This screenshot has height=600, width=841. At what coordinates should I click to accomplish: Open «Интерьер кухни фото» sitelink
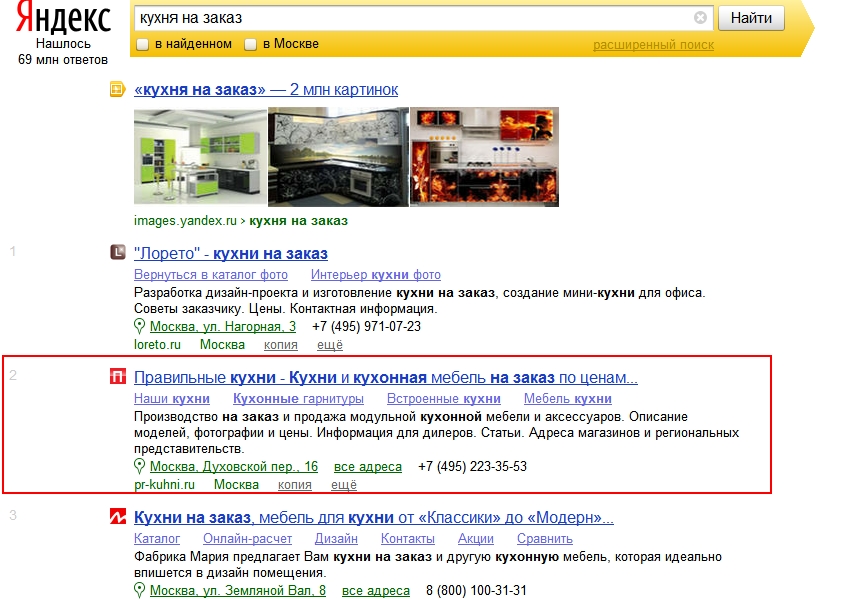coord(376,275)
